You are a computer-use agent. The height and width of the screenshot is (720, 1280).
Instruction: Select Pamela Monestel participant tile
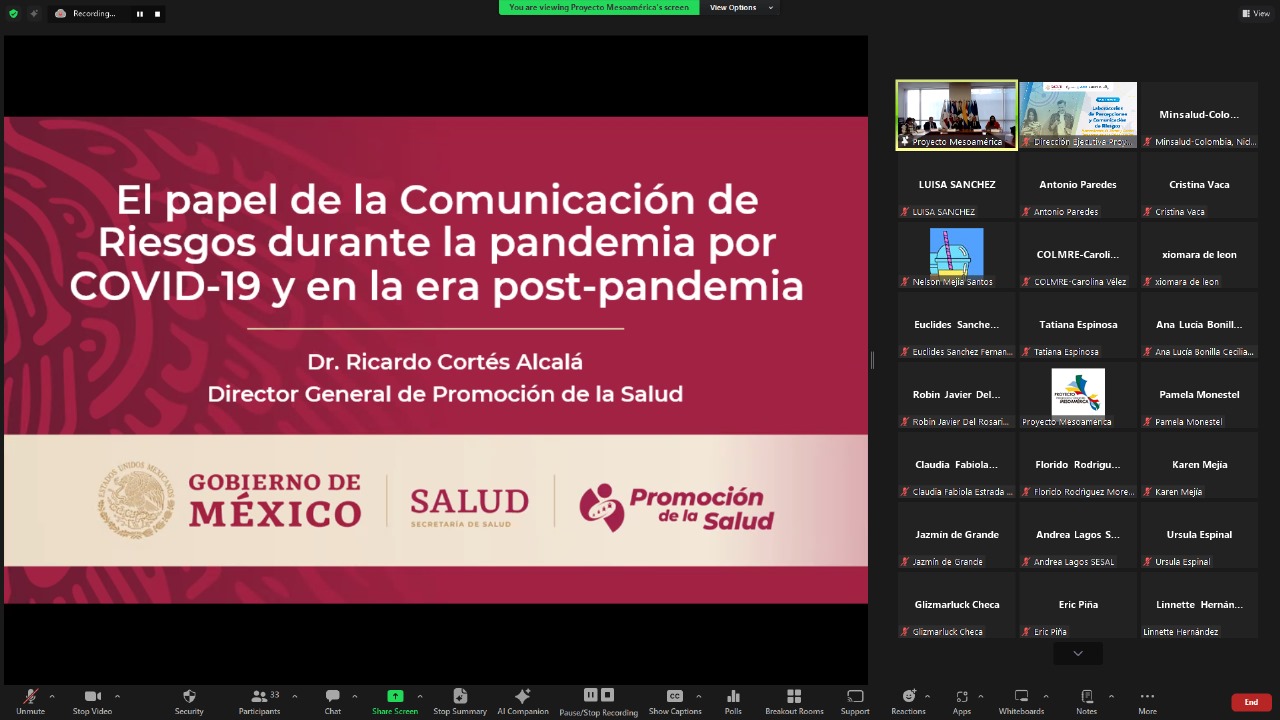tap(1199, 395)
